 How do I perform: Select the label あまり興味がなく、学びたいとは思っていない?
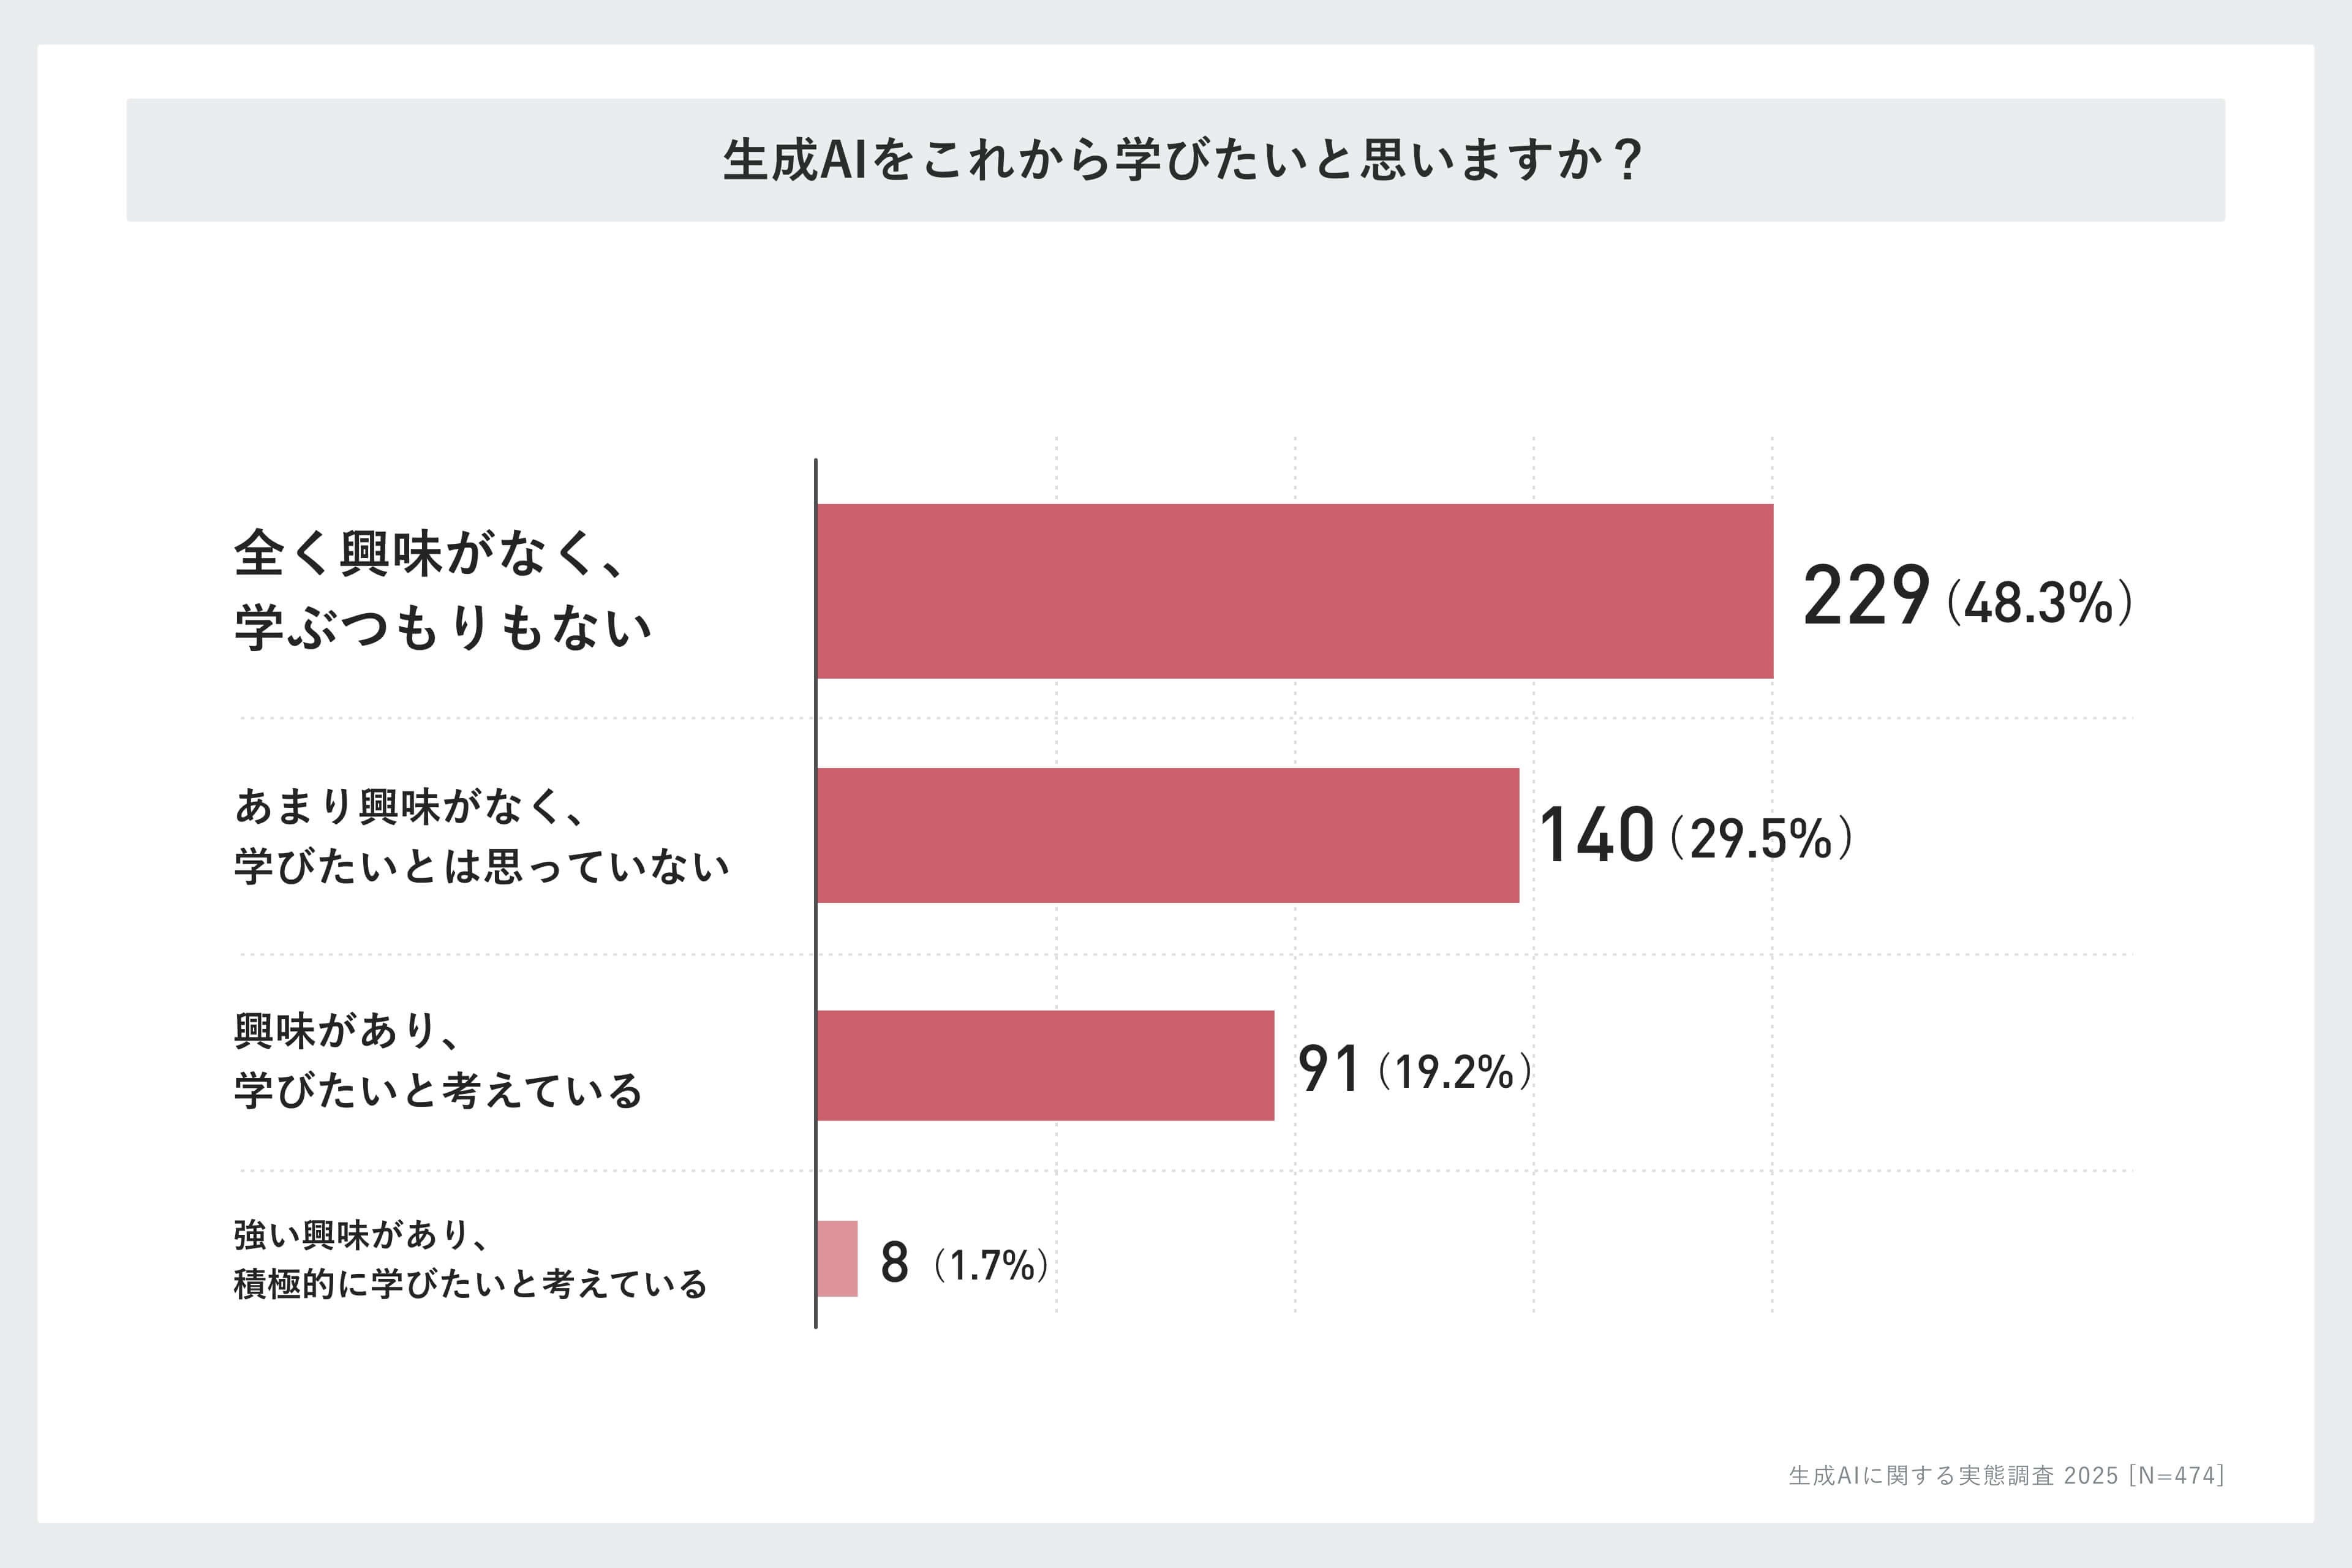481,836
